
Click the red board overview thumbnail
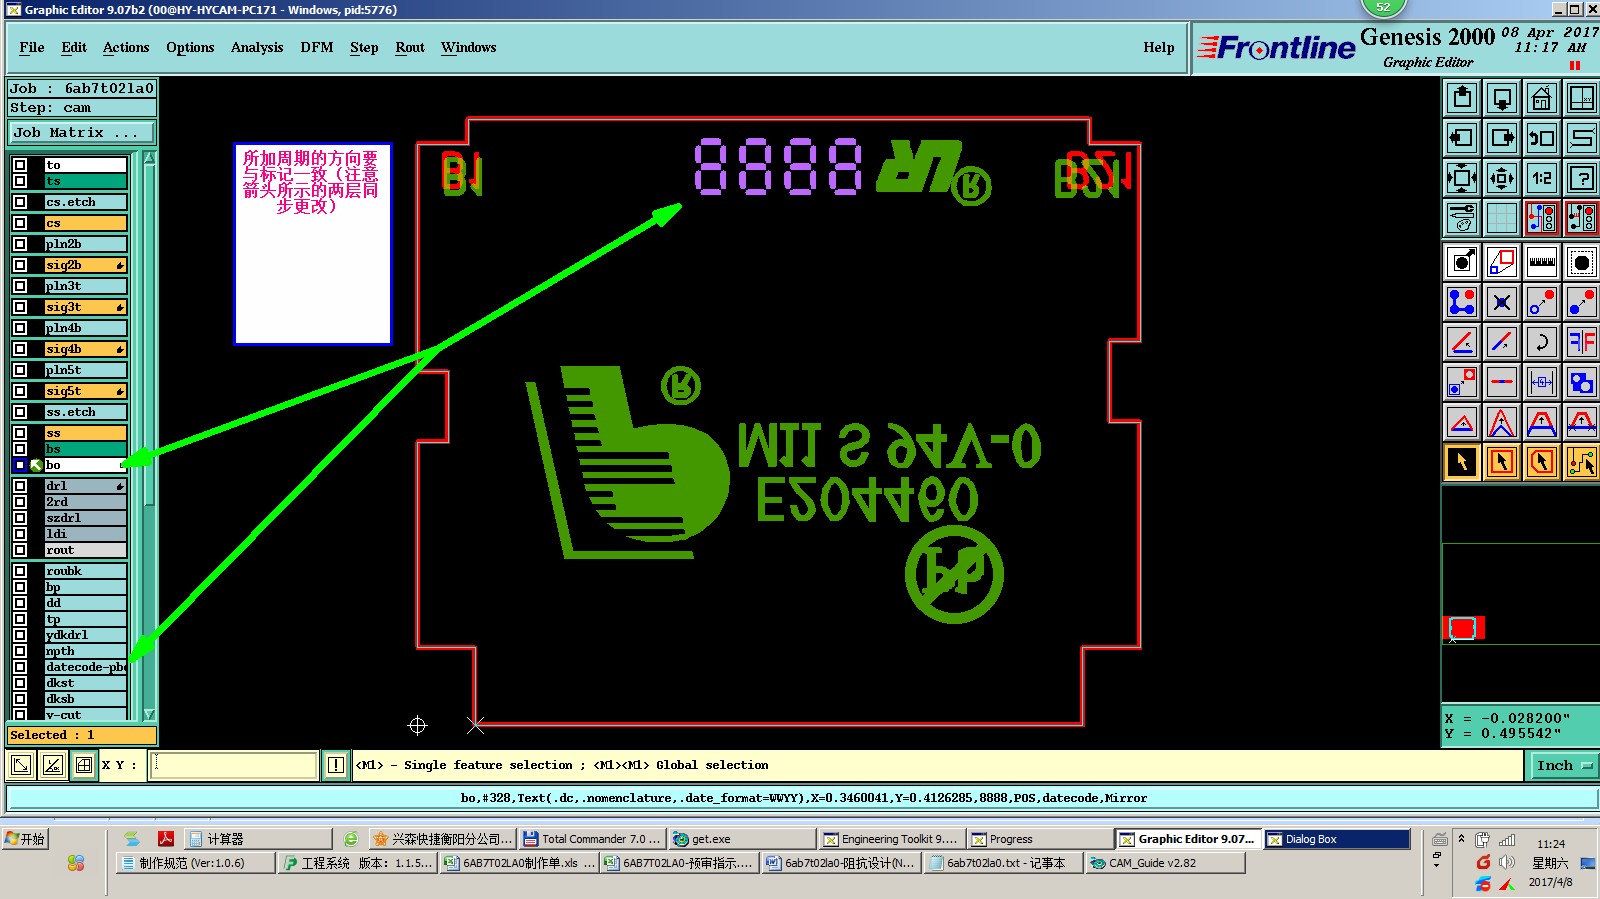[x=1463, y=628]
